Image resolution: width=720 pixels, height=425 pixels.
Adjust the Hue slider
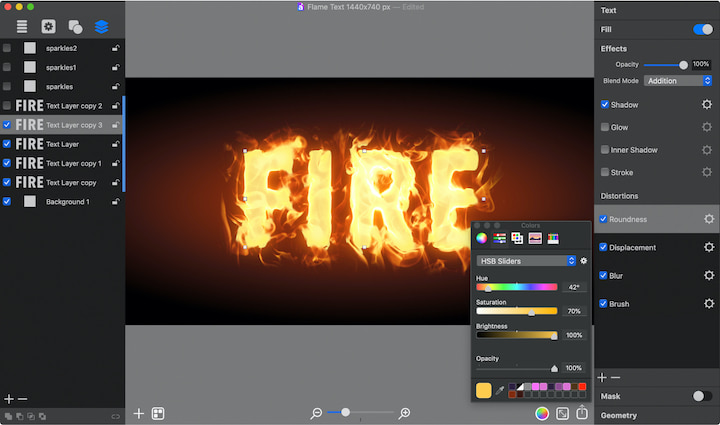[x=517, y=287]
